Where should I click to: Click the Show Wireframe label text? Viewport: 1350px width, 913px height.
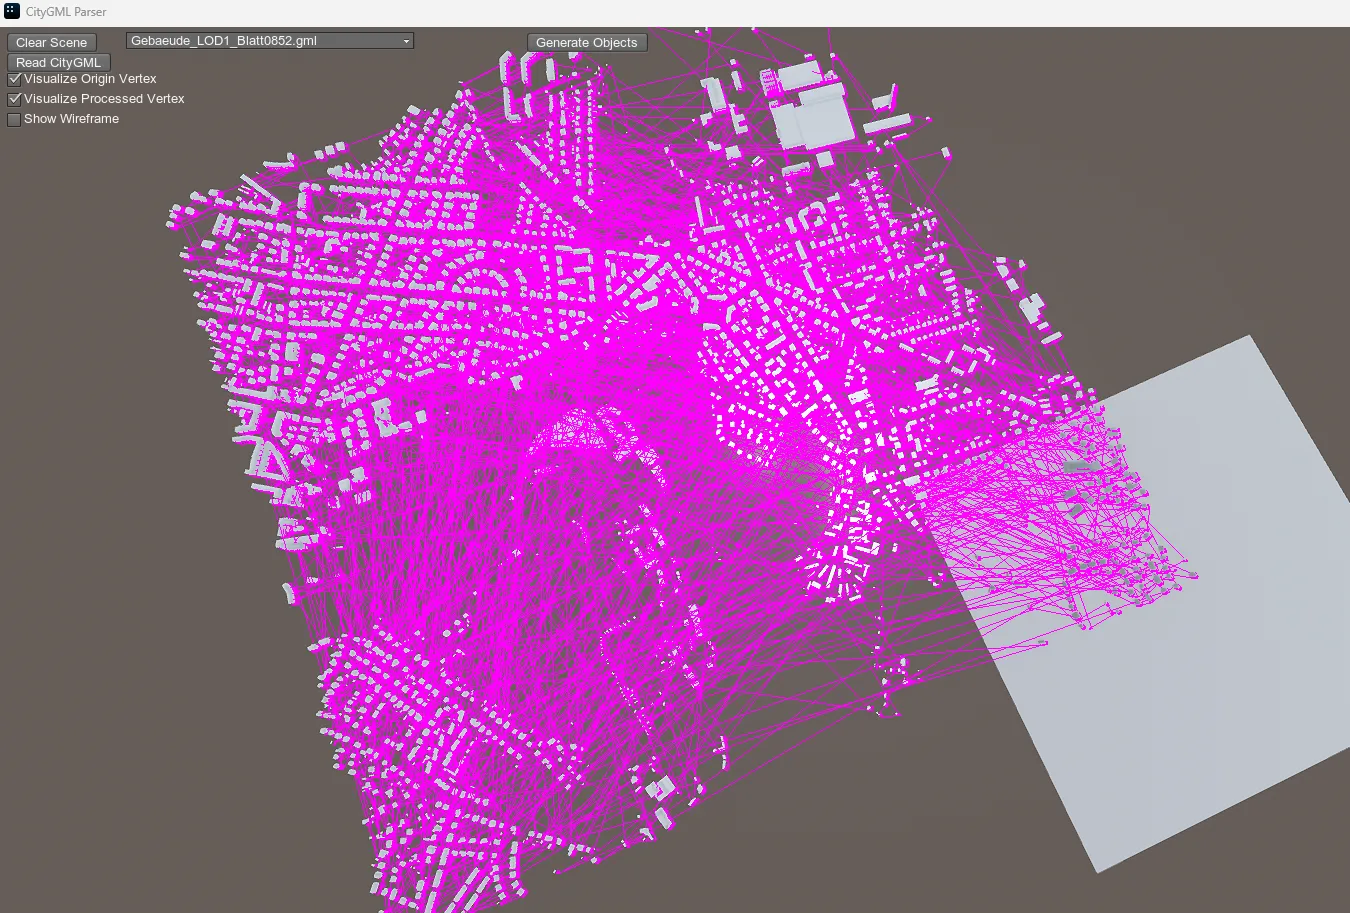71,119
